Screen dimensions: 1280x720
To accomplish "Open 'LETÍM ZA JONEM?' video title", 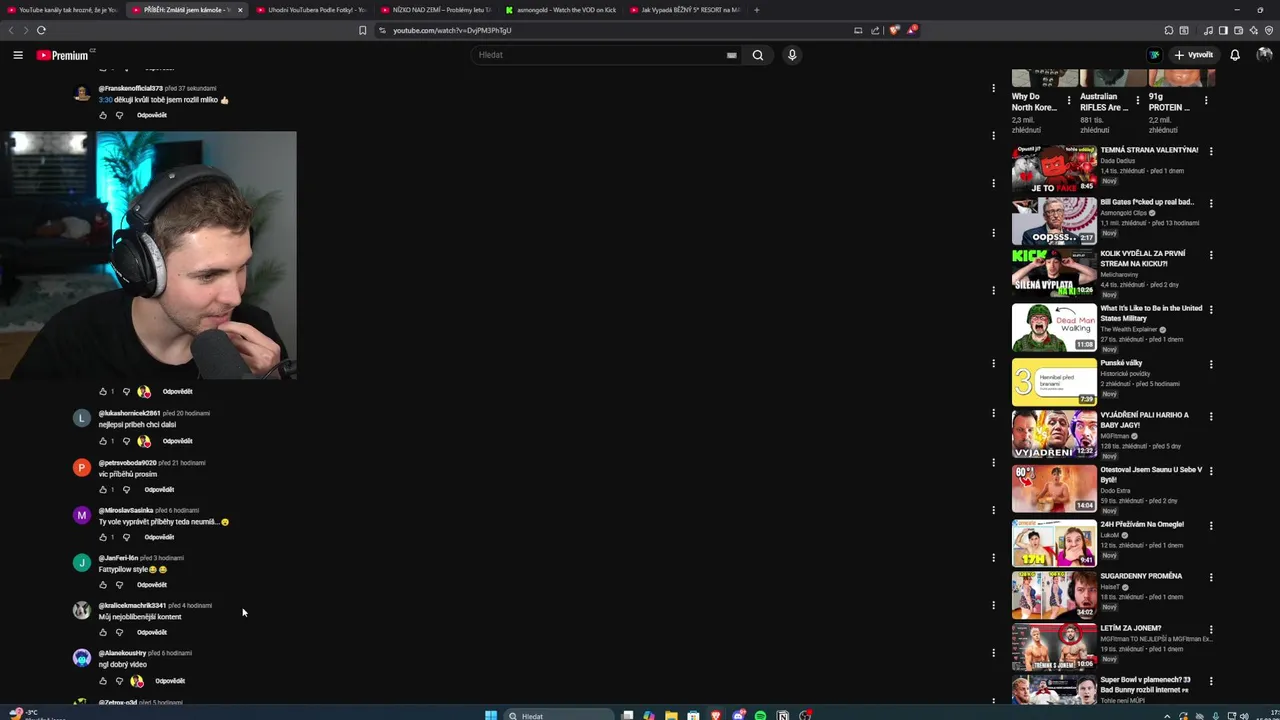I will (x=1131, y=628).
